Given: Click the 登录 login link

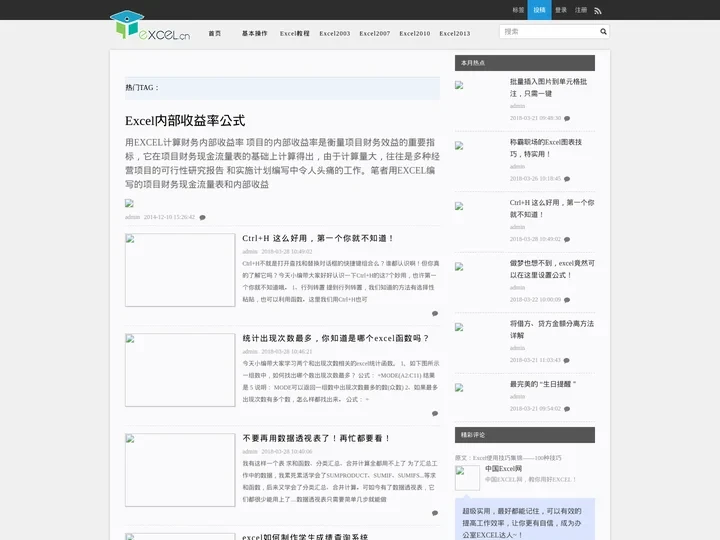Looking at the screenshot, I should (561, 10).
